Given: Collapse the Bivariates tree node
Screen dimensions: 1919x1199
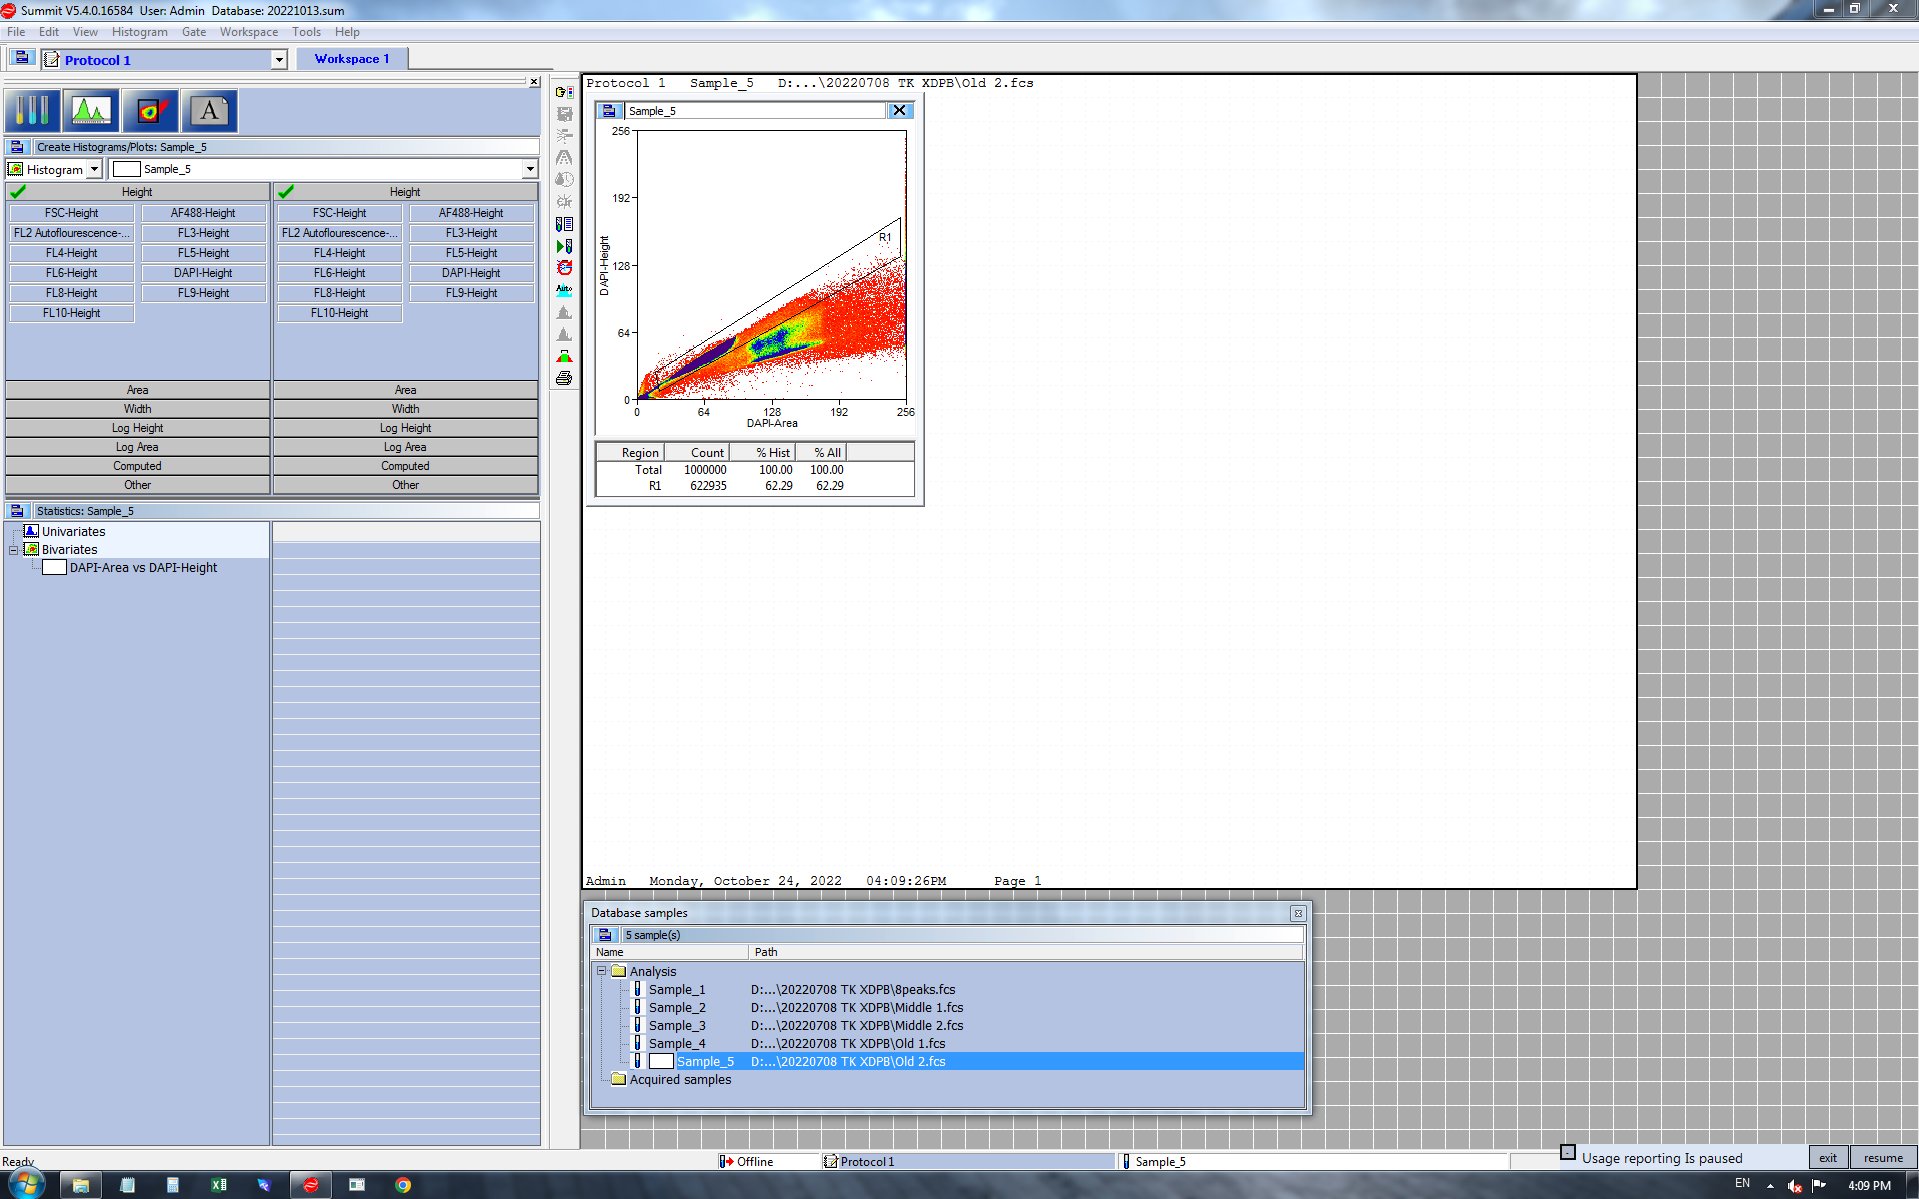Looking at the screenshot, I should coord(14,550).
